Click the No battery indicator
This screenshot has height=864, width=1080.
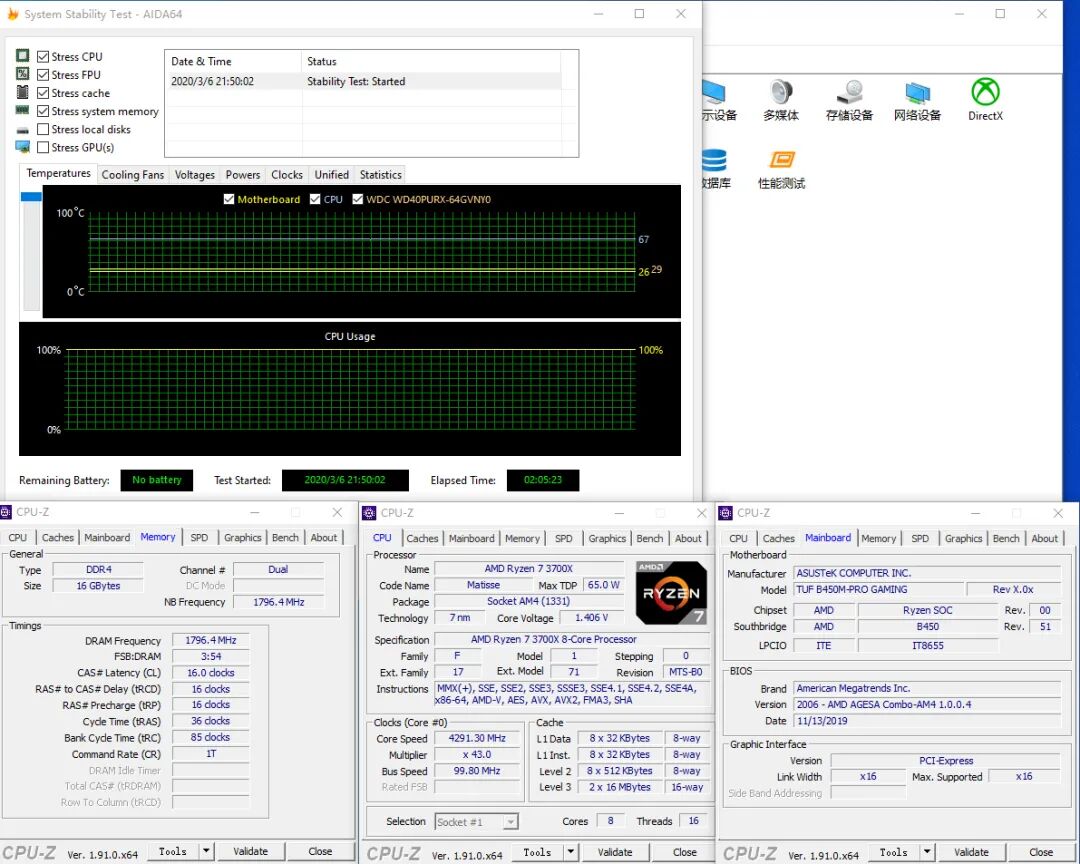click(x=157, y=480)
